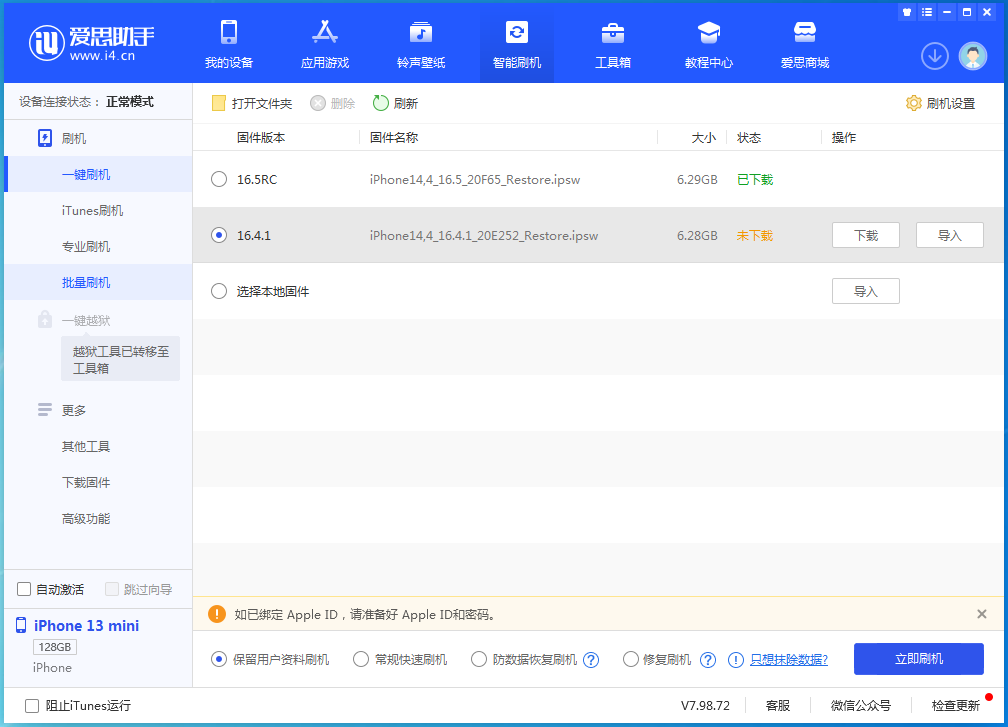1008x727 pixels.
Task: Click the 128GB storage label
Action: 55,647
